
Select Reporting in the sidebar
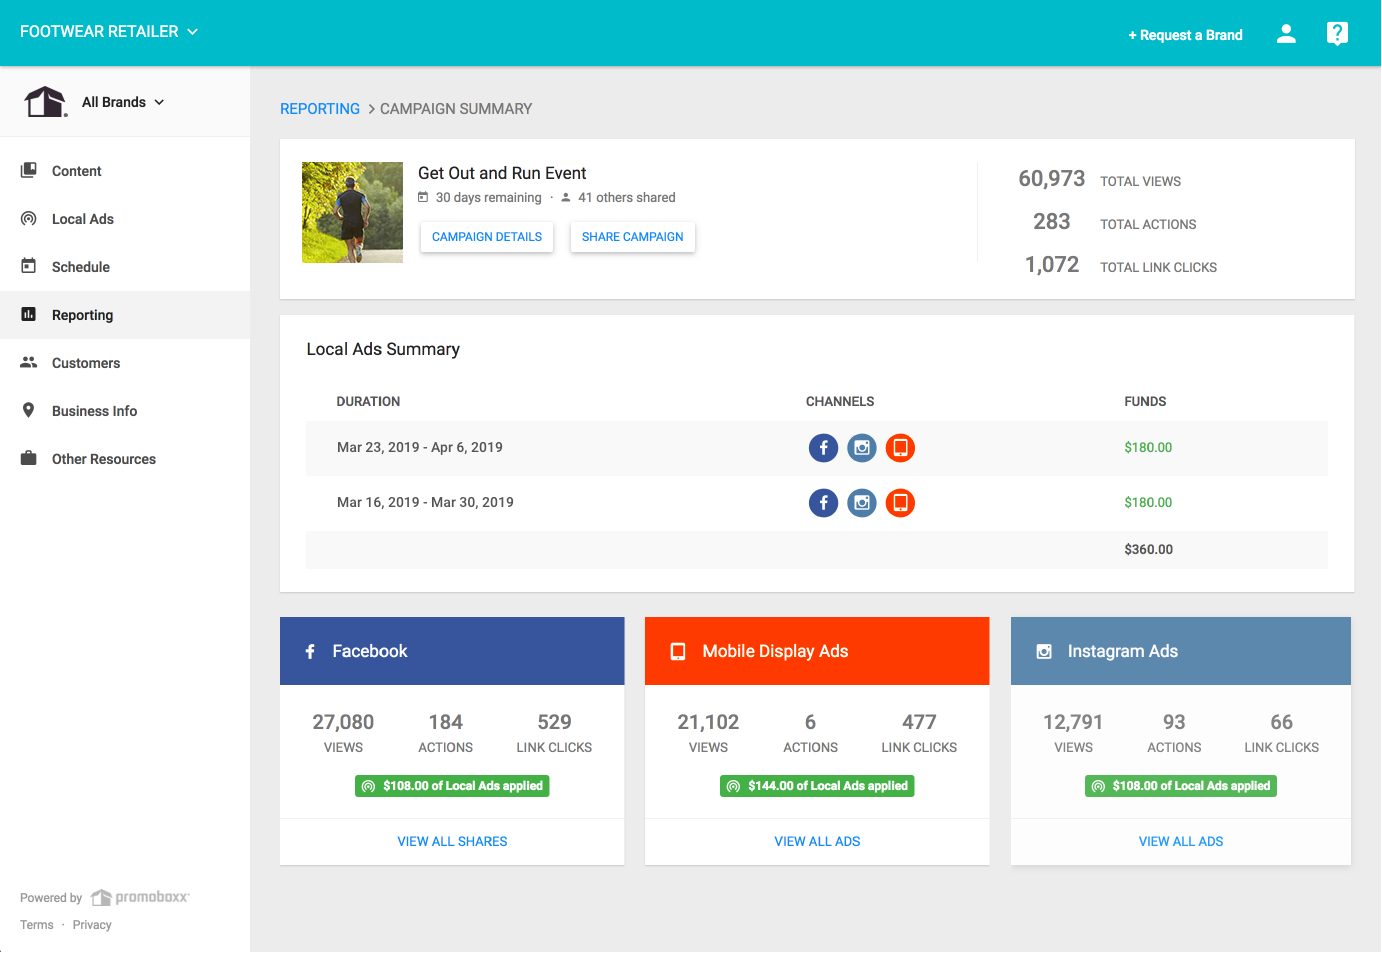click(x=125, y=315)
